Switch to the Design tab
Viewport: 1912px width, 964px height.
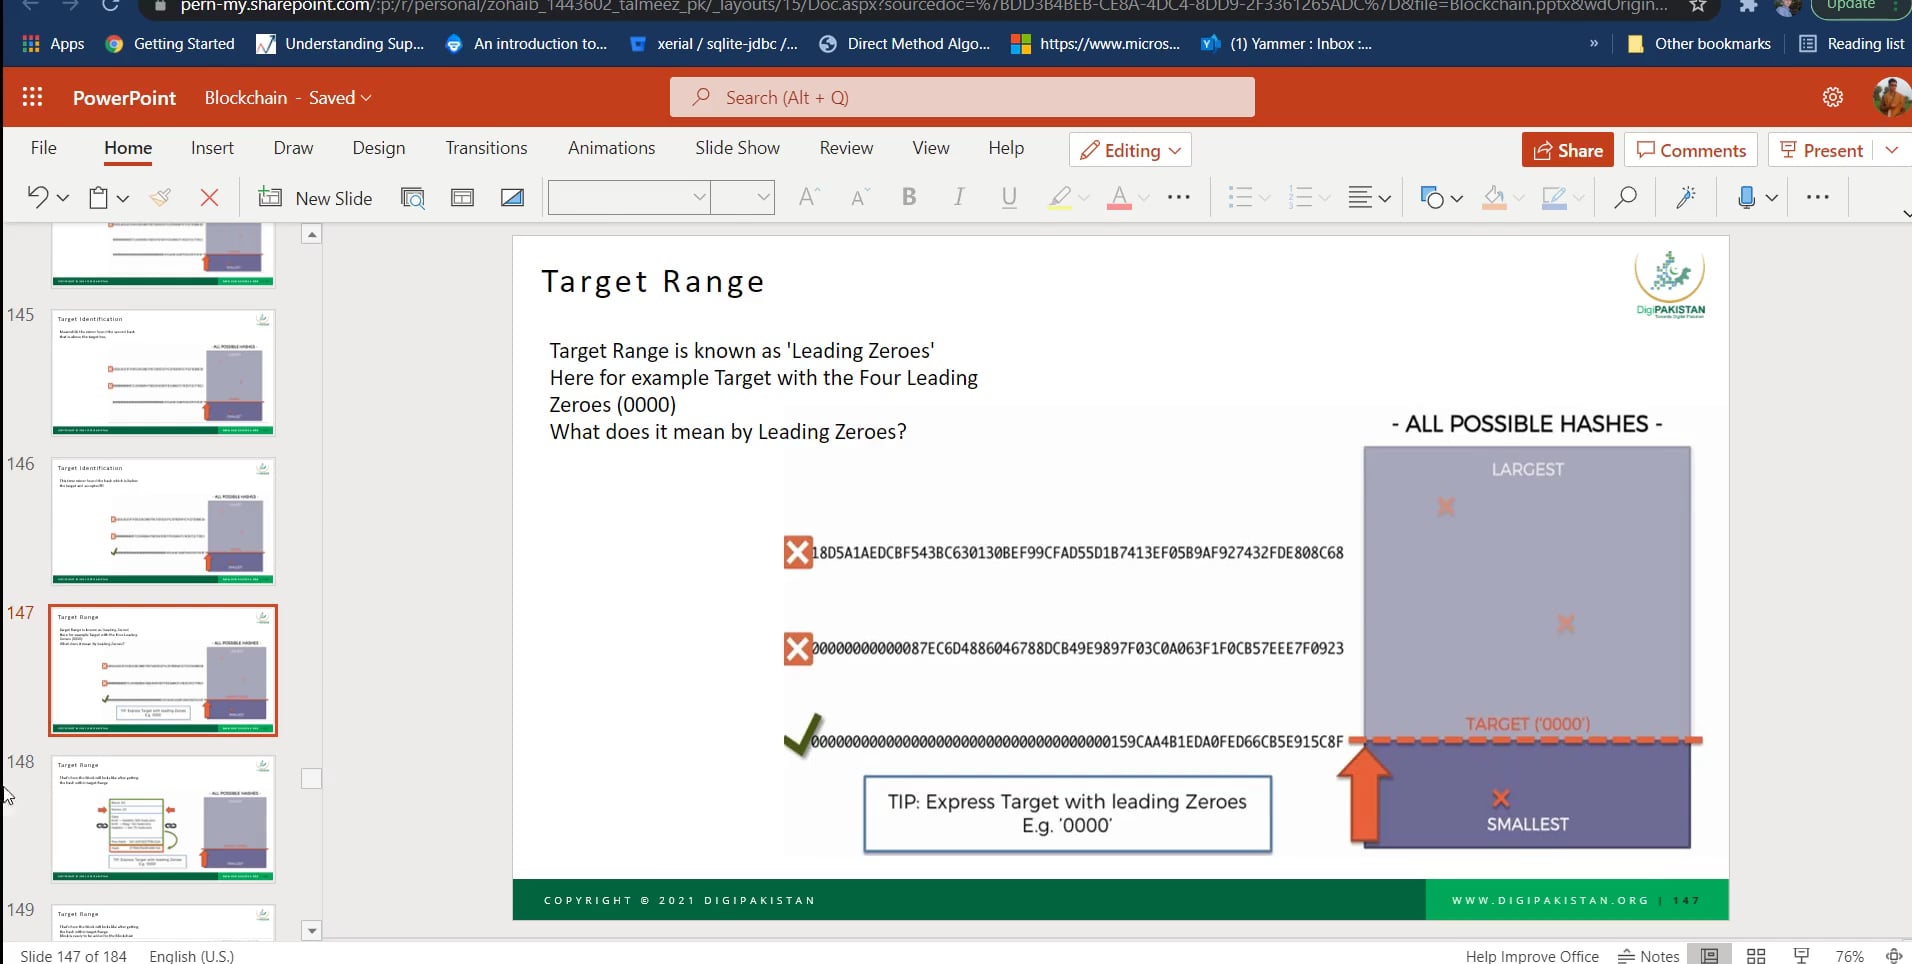378,148
